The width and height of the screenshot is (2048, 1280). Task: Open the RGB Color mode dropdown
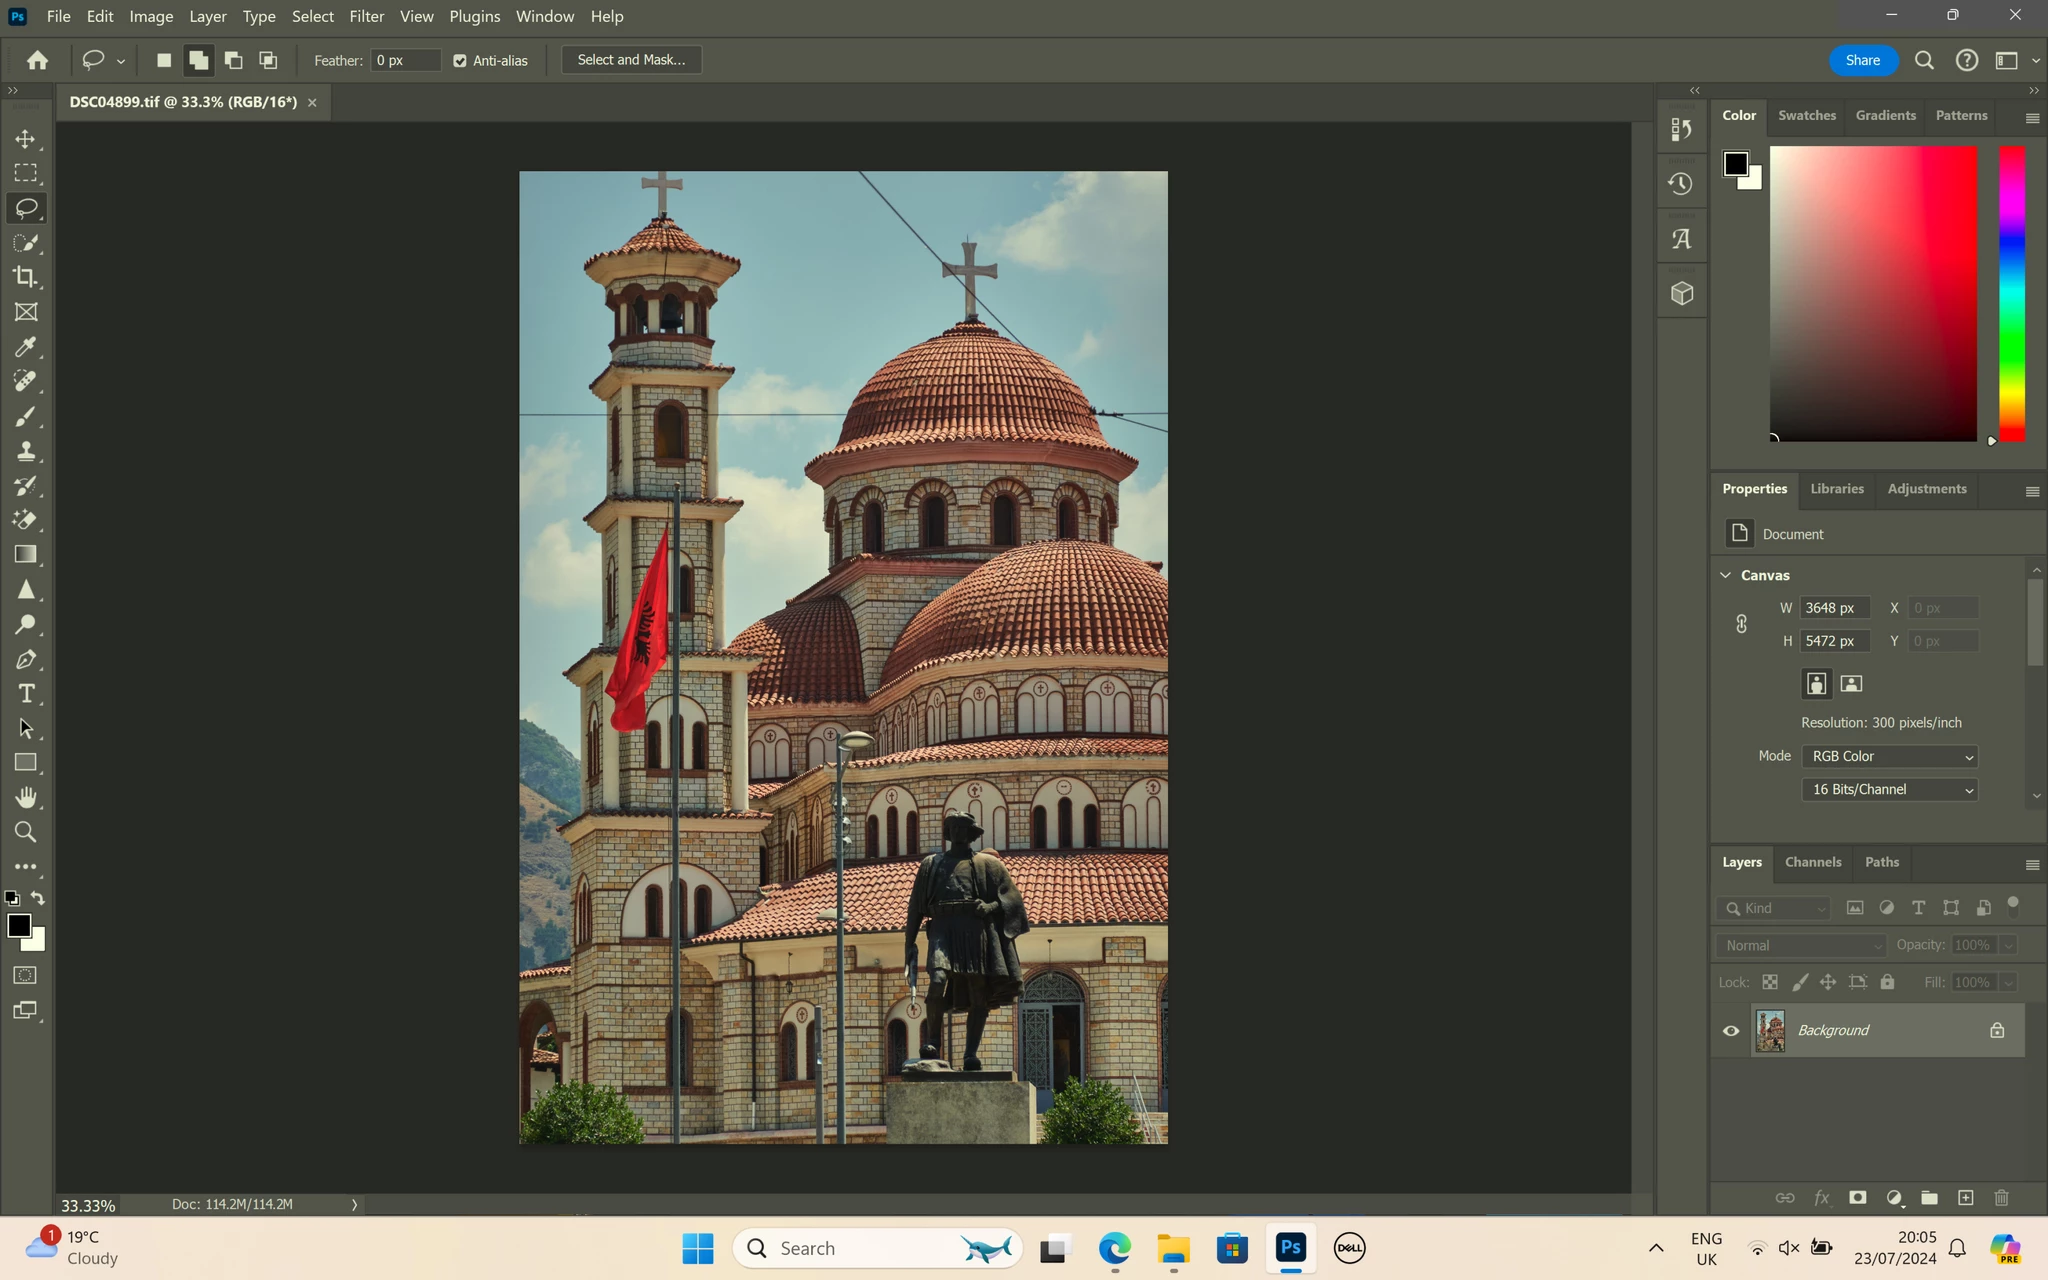point(1890,757)
